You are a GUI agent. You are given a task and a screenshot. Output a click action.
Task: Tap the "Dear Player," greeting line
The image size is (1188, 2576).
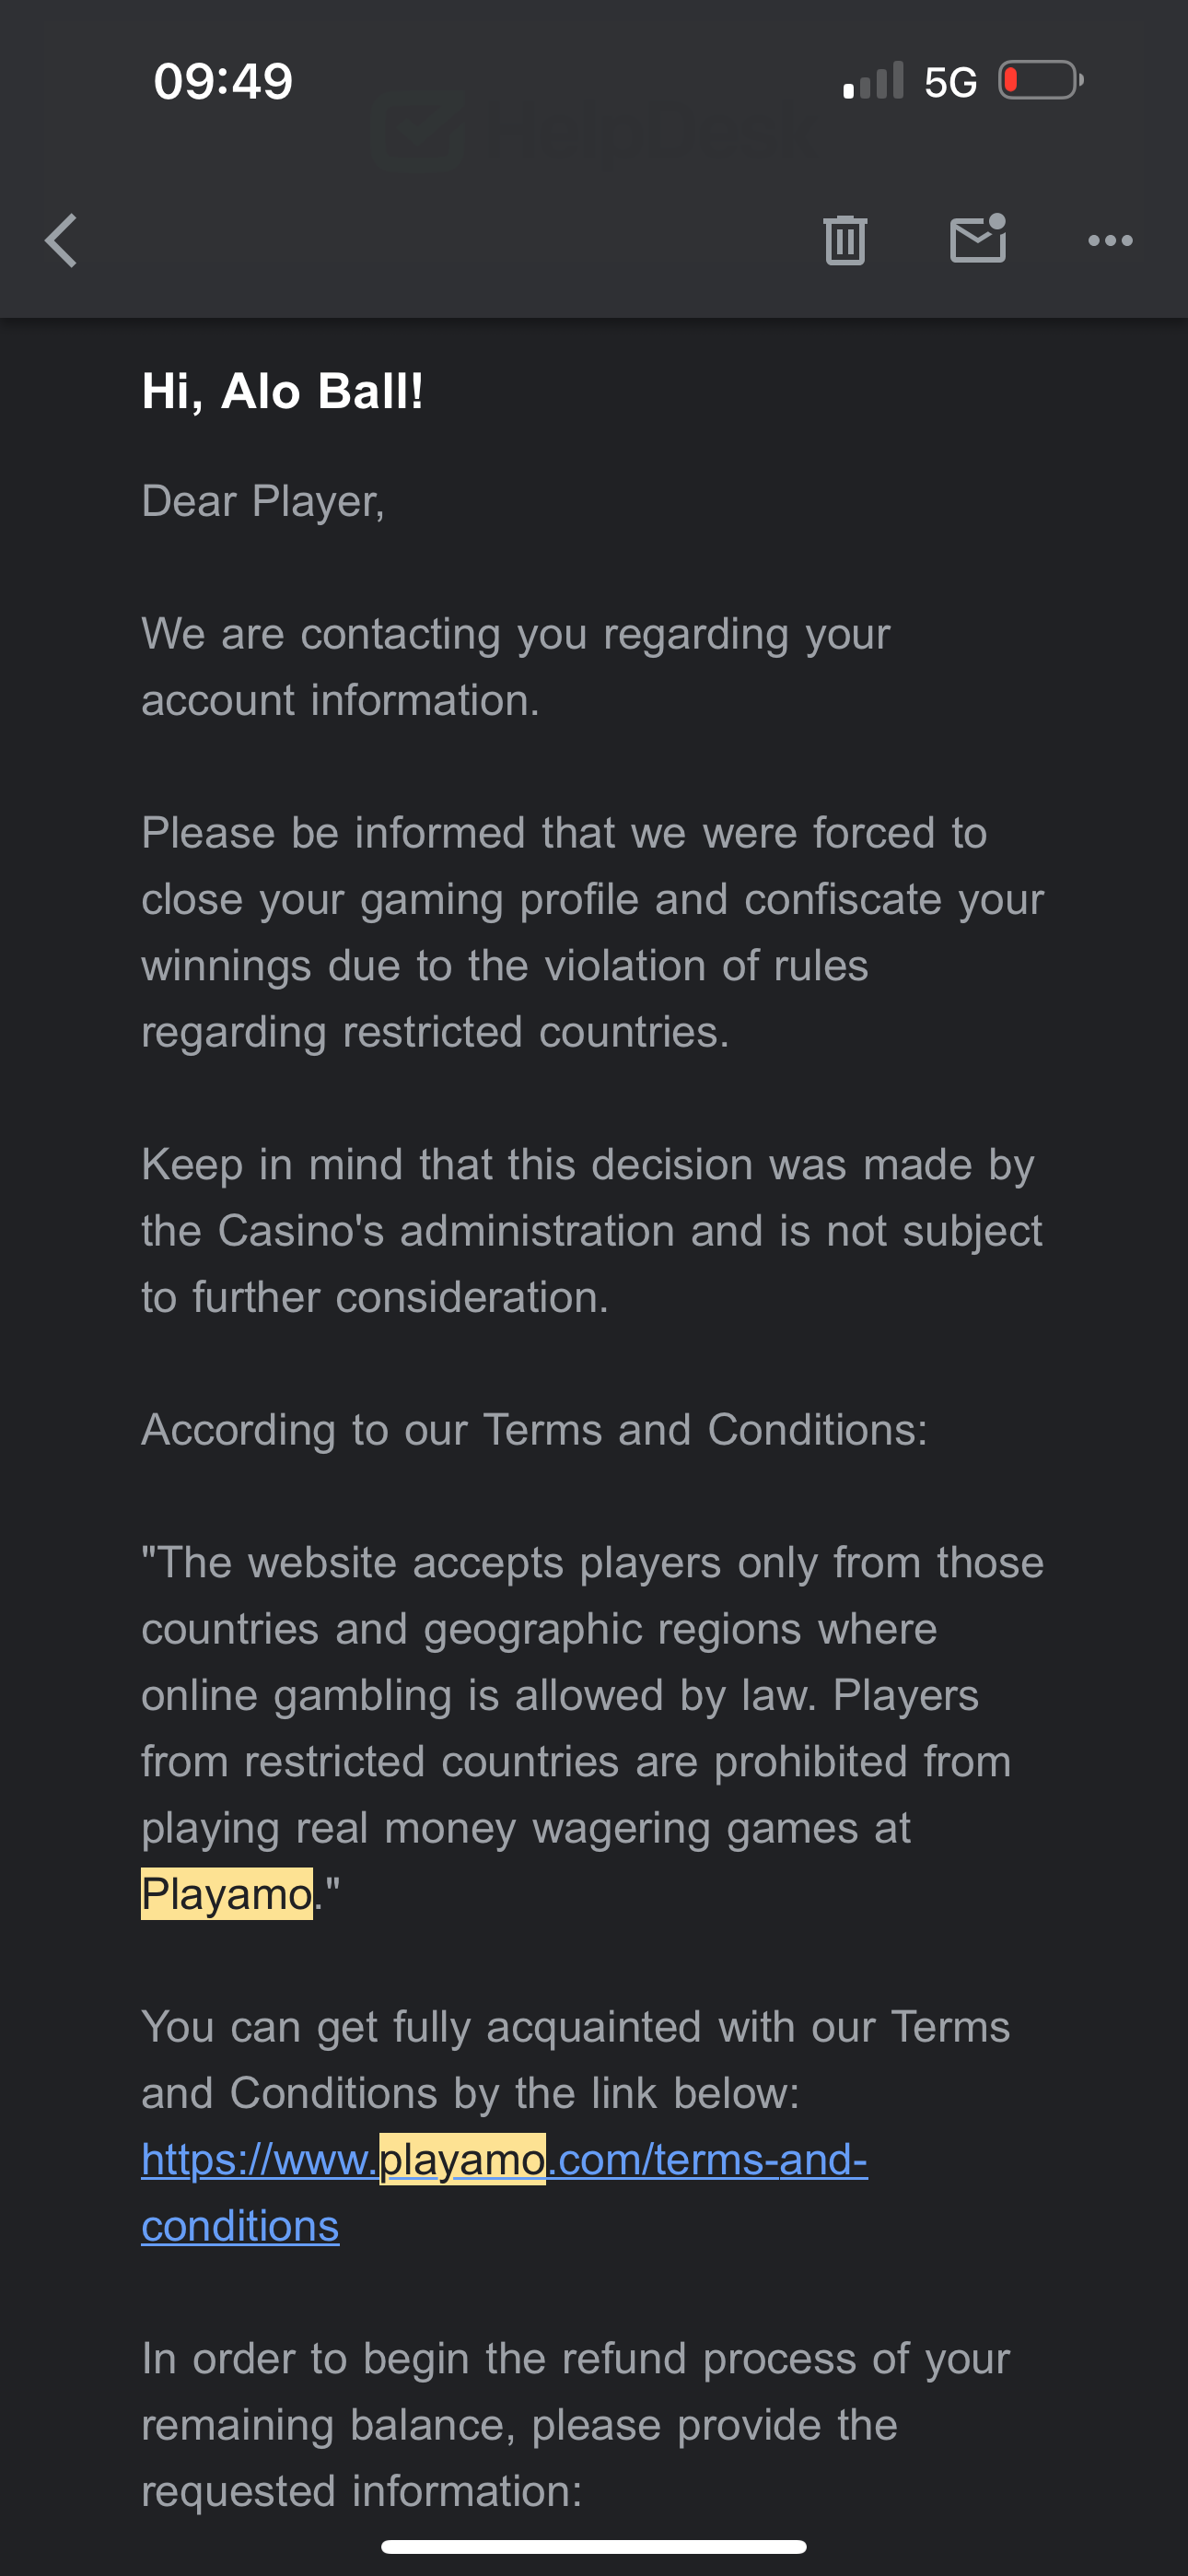point(263,501)
